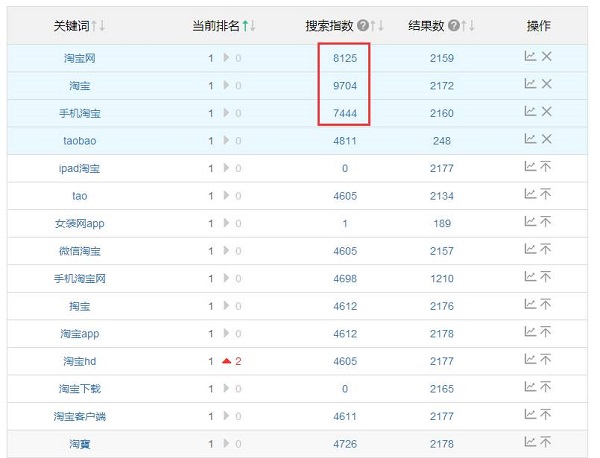Remove 手机淘宝 from pinned keywords
The image size is (600, 458).
546,111
